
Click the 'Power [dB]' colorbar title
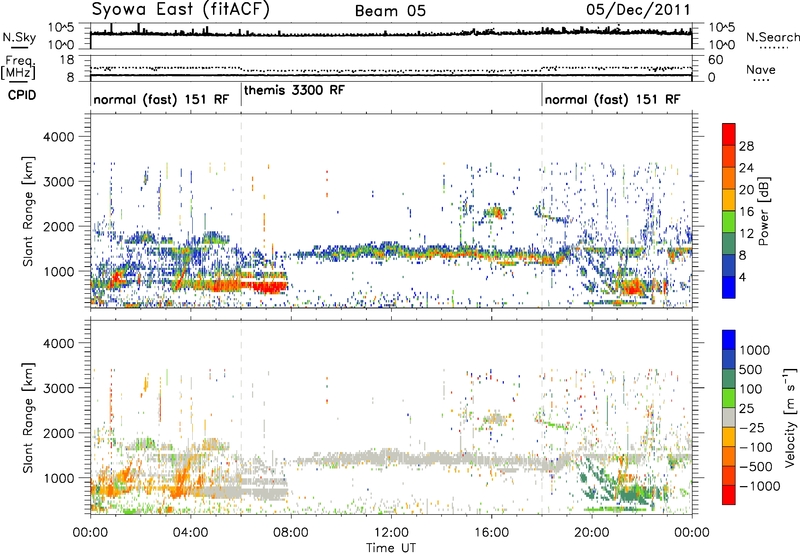click(764, 211)
